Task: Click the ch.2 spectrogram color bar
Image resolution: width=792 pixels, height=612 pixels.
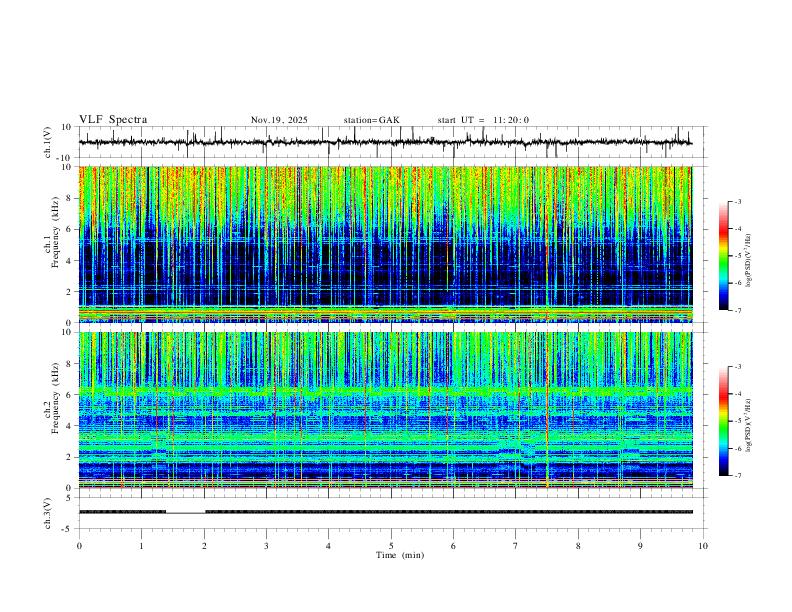Action: point(723,421)
